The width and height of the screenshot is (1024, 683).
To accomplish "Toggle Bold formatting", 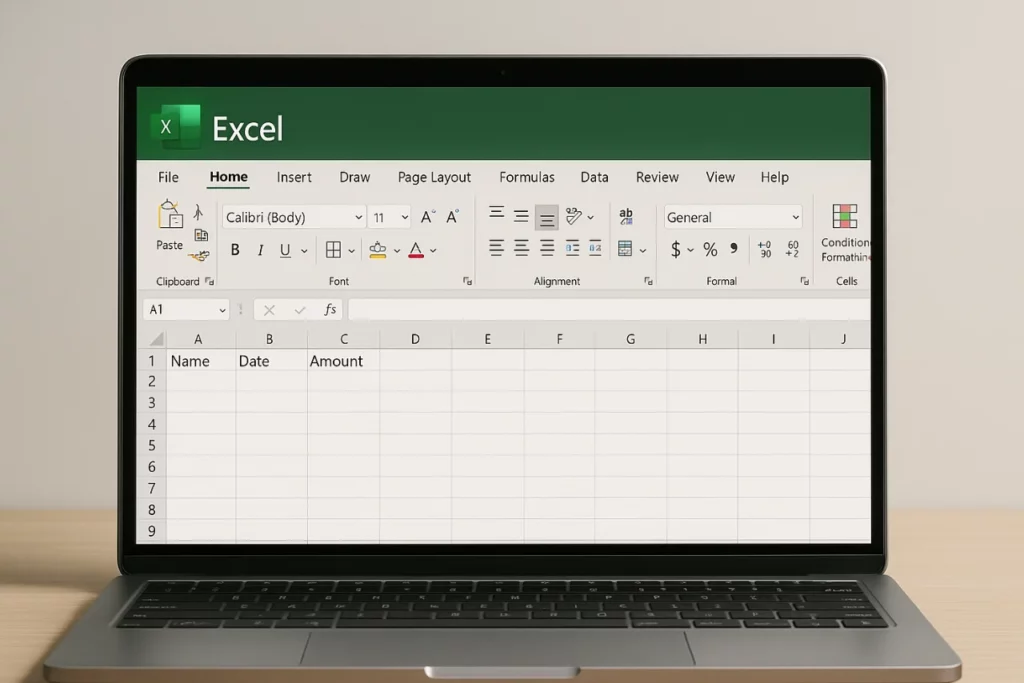I will (x=235, y=250).
